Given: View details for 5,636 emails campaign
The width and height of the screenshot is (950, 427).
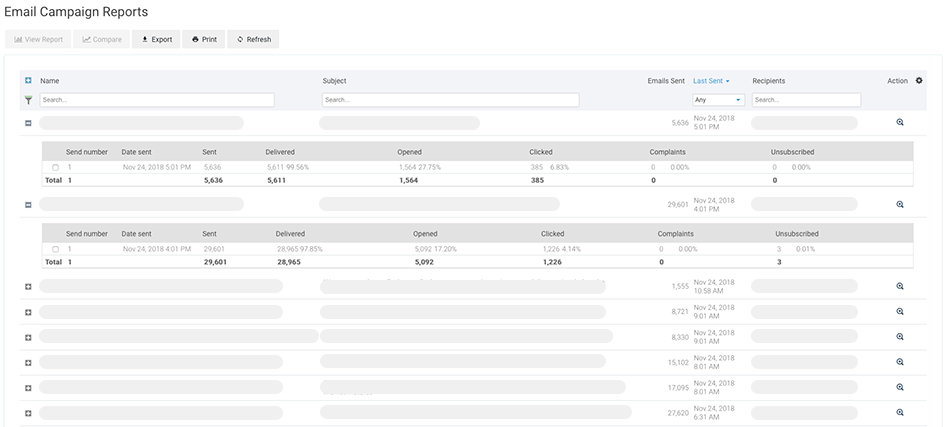Looking at the screenshot, I should pyautogui.click(x=900, y=122).
